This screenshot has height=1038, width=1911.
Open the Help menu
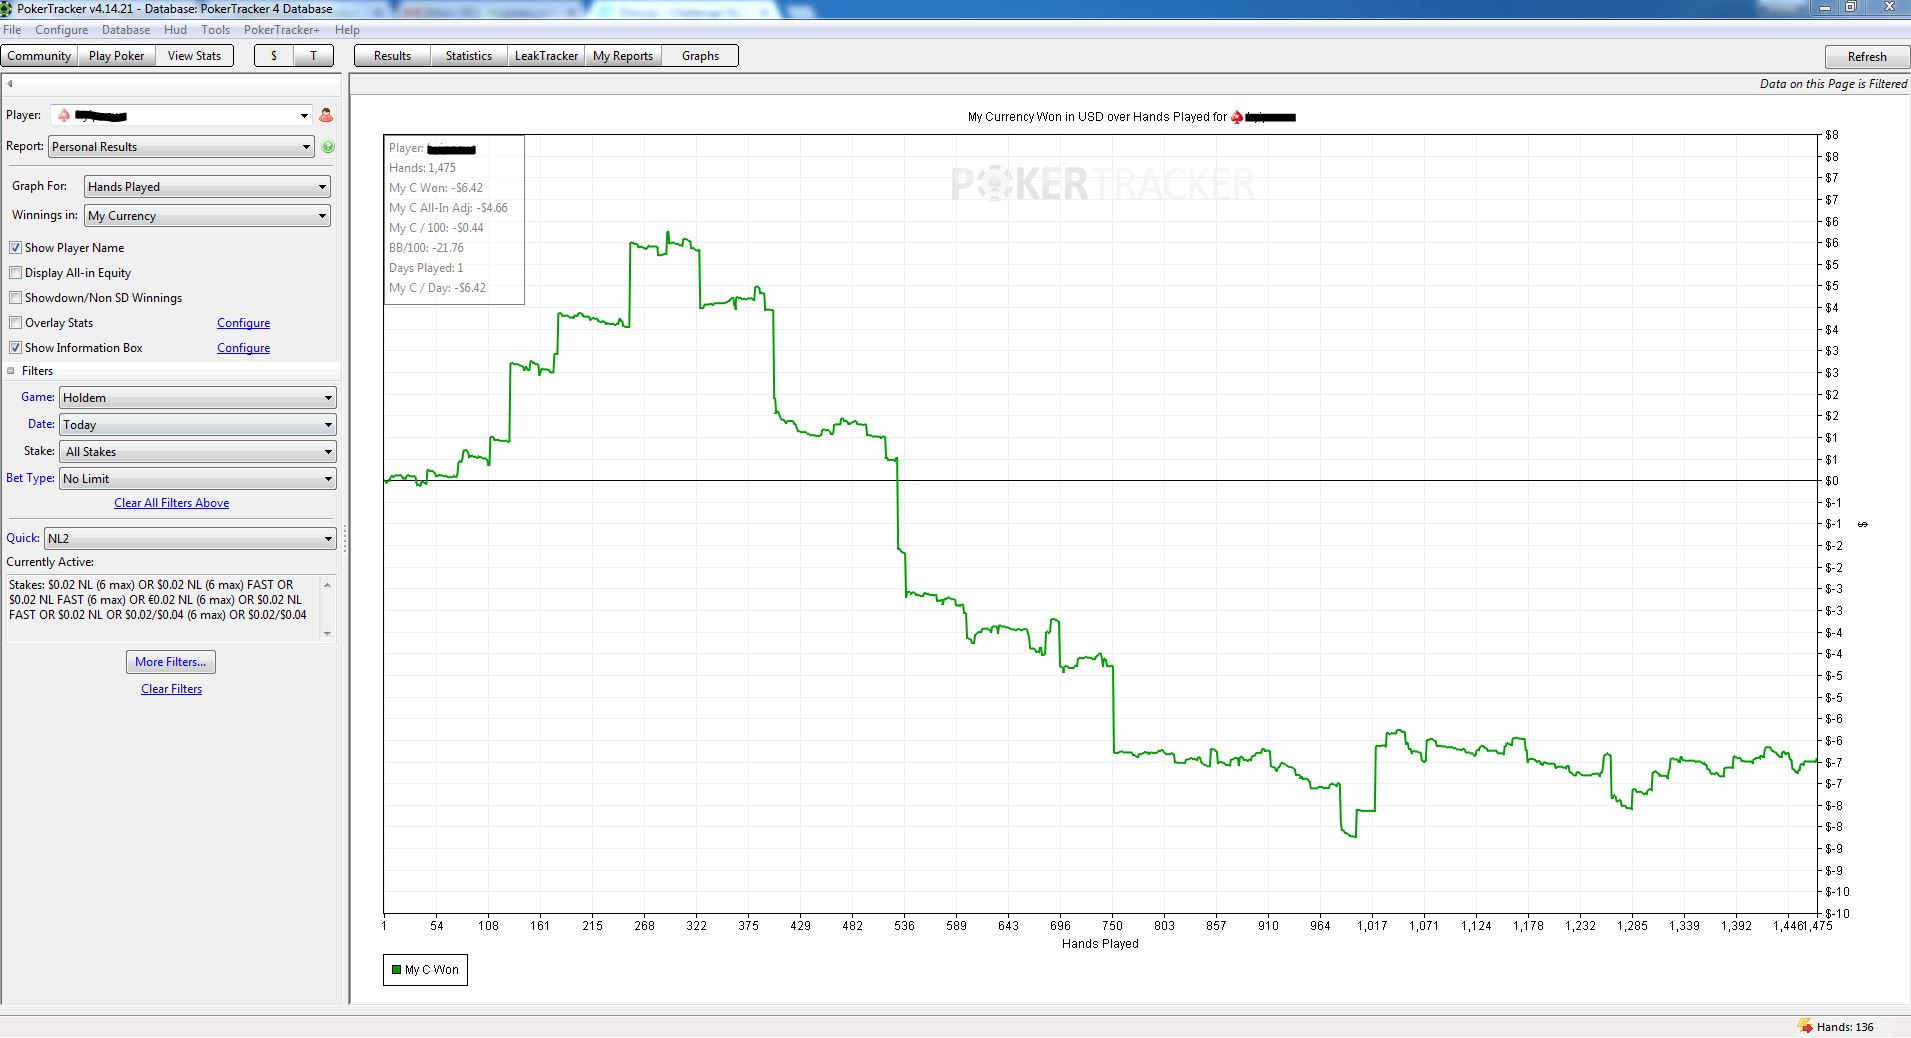pos(347,30)
